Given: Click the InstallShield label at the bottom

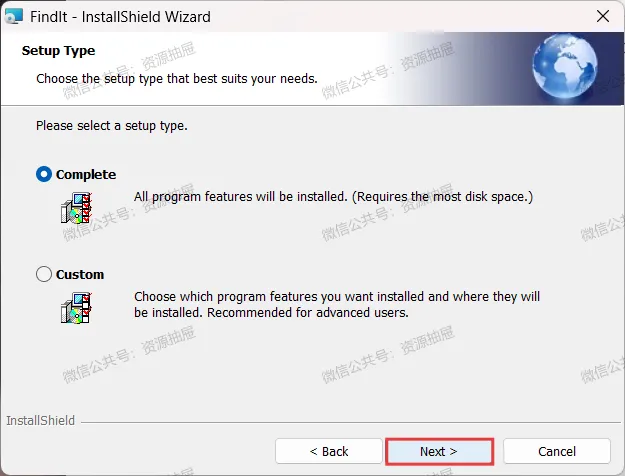Looking at the screenshot, I should click(x=40, y=421).
